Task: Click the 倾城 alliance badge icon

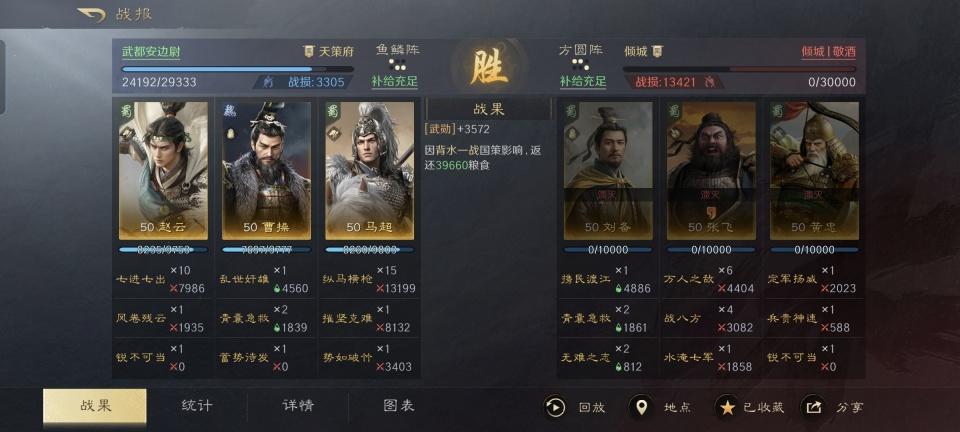Action: 658,51
